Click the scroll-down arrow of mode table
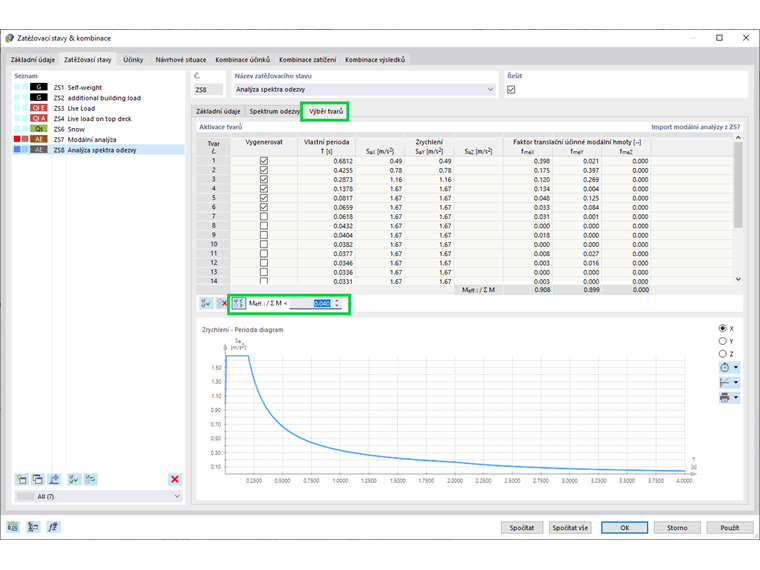The image size is (760, 570). [738, 279]
